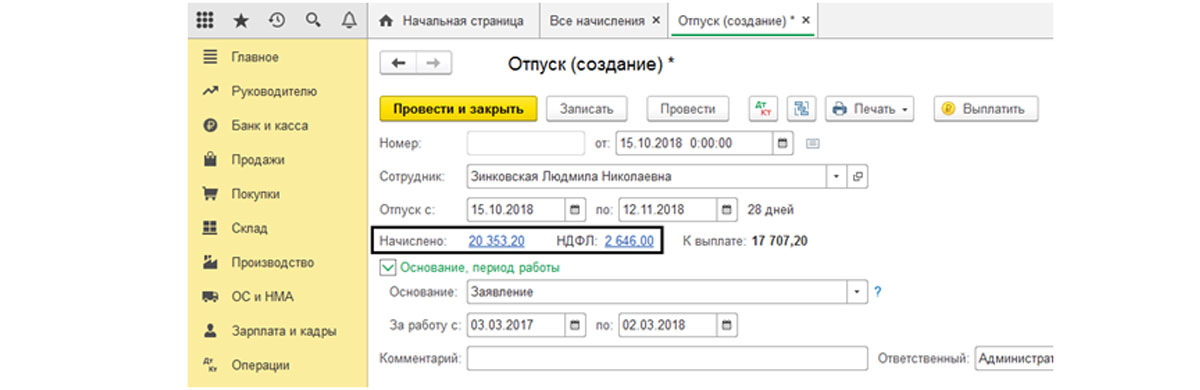Click the list icon next to document date
Image resolution: width=1200 pixels, height=390 pixels.
pyautogui.click(x=813, y=143)
